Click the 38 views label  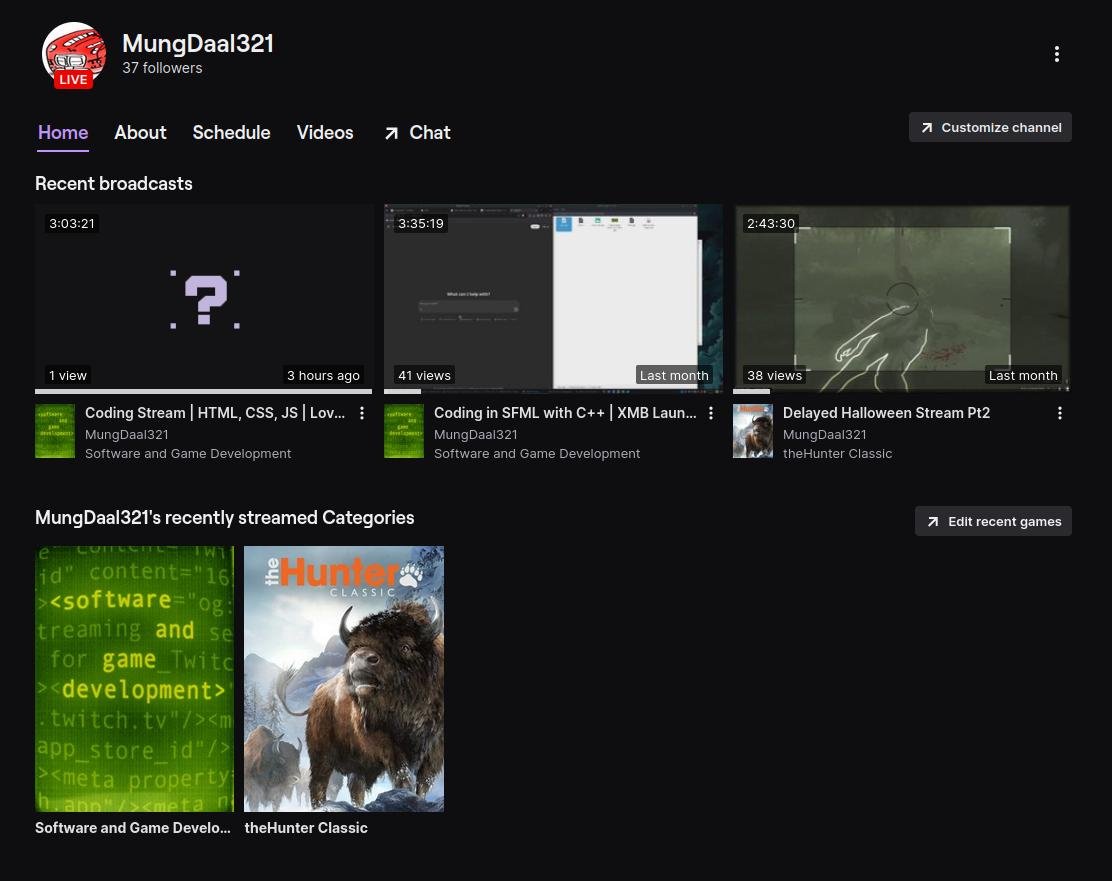774,375
